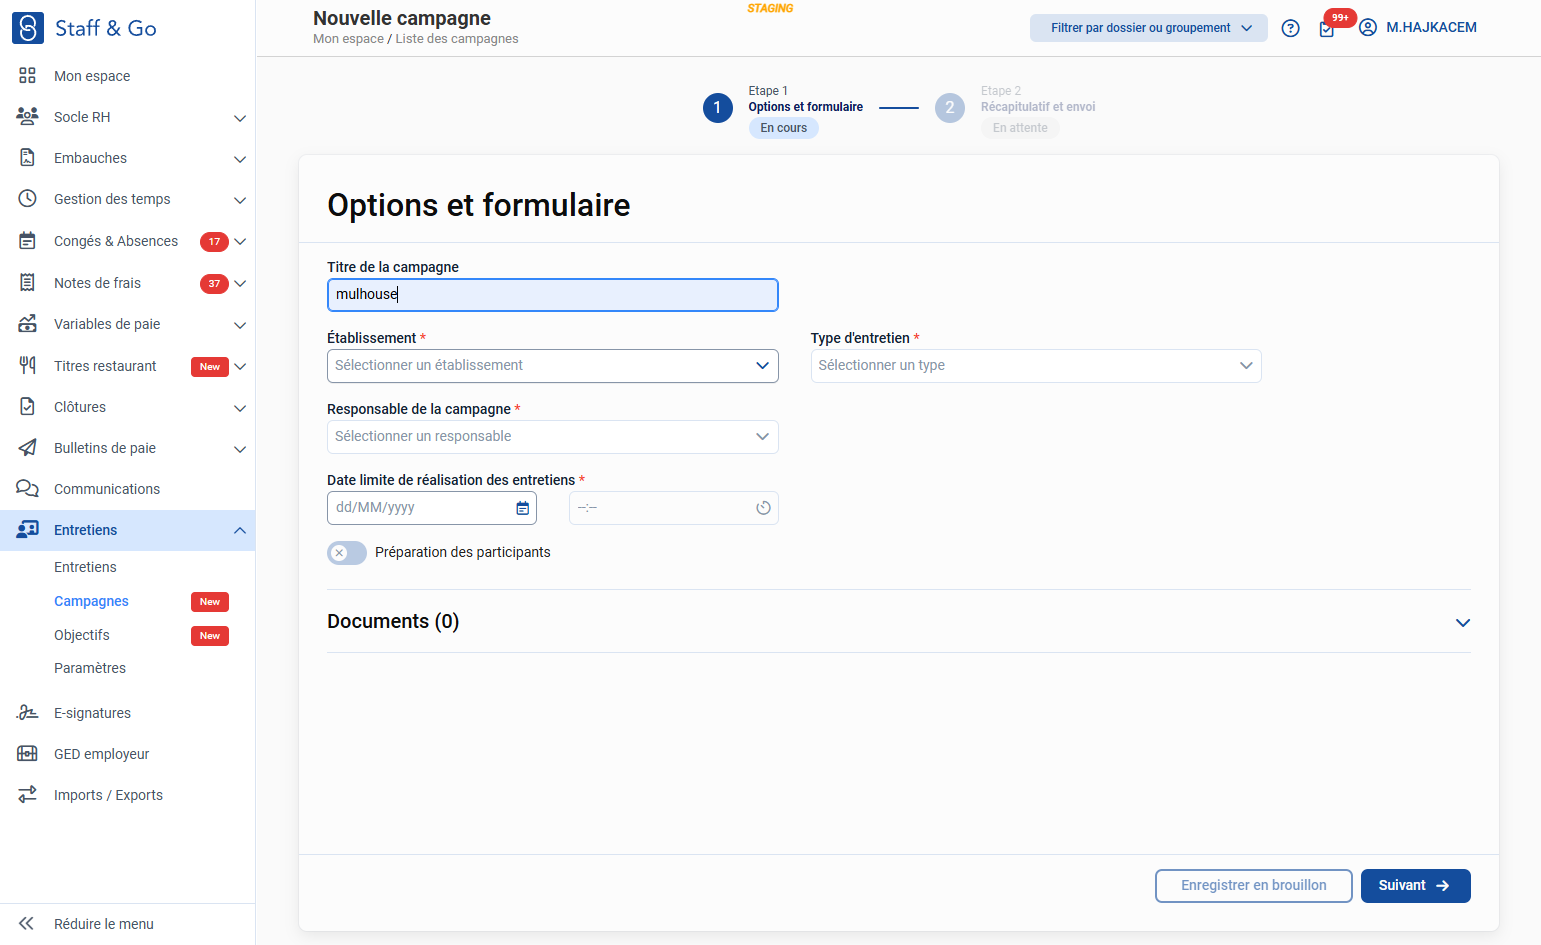Click the Variables de paie icon
This screenshot has width=1541, height=945.
click(x=28, y=324)
